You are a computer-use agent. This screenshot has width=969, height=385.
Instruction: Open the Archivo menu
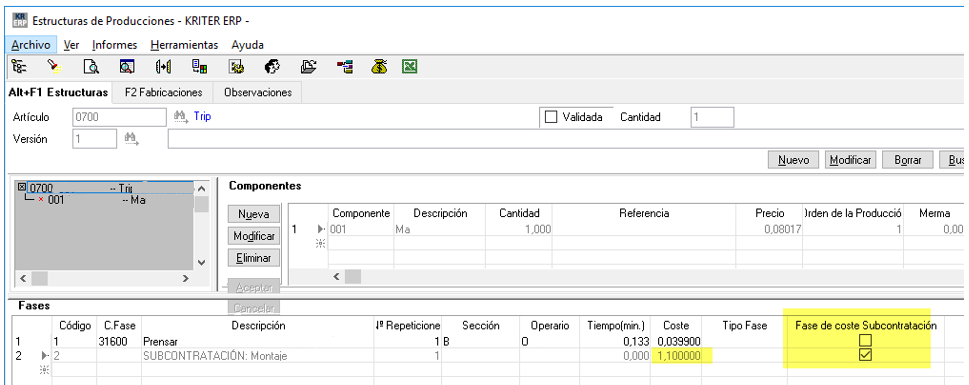[30, 44]
